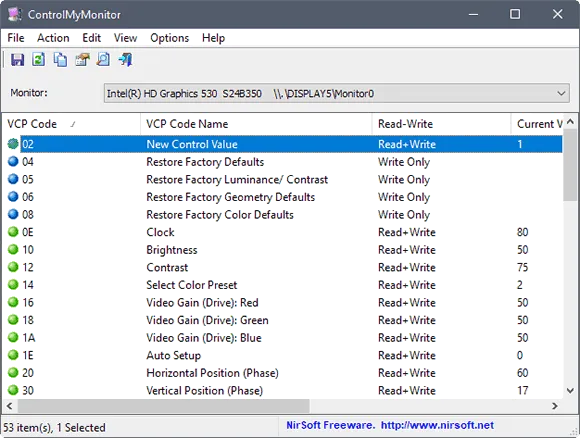This screenshot has height=438, width=580.
Task: Click the green dot beside code 20
Action: (13, 372)
